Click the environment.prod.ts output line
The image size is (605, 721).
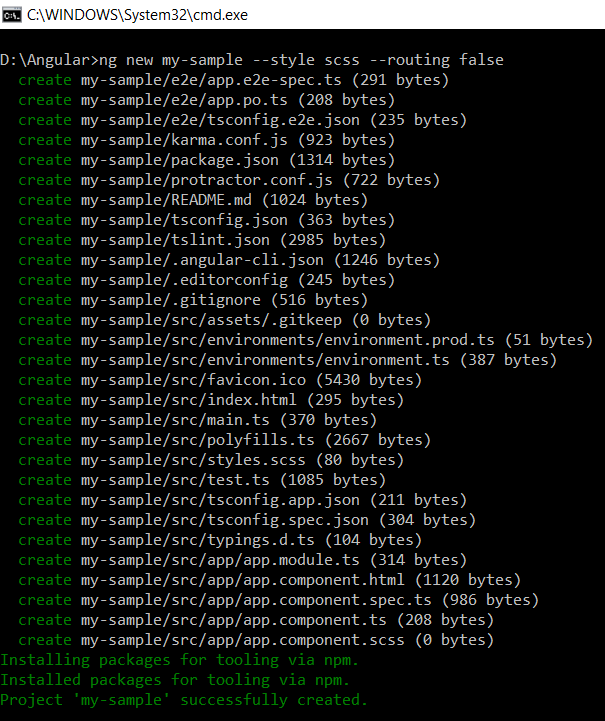[x=306, y=340]
